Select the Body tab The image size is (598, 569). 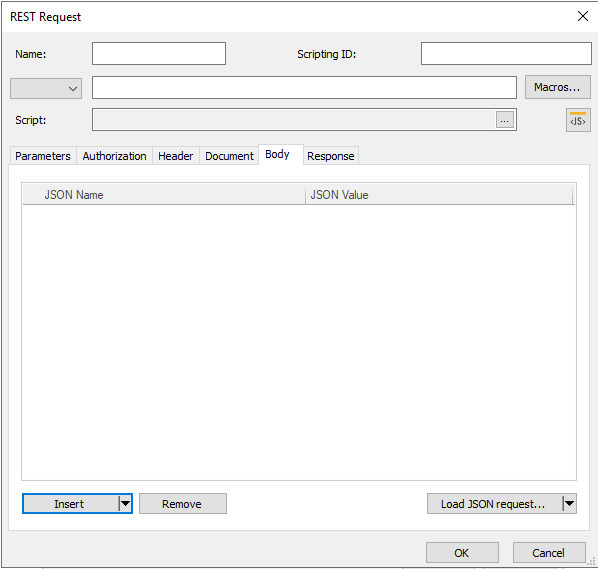[281, 154]
